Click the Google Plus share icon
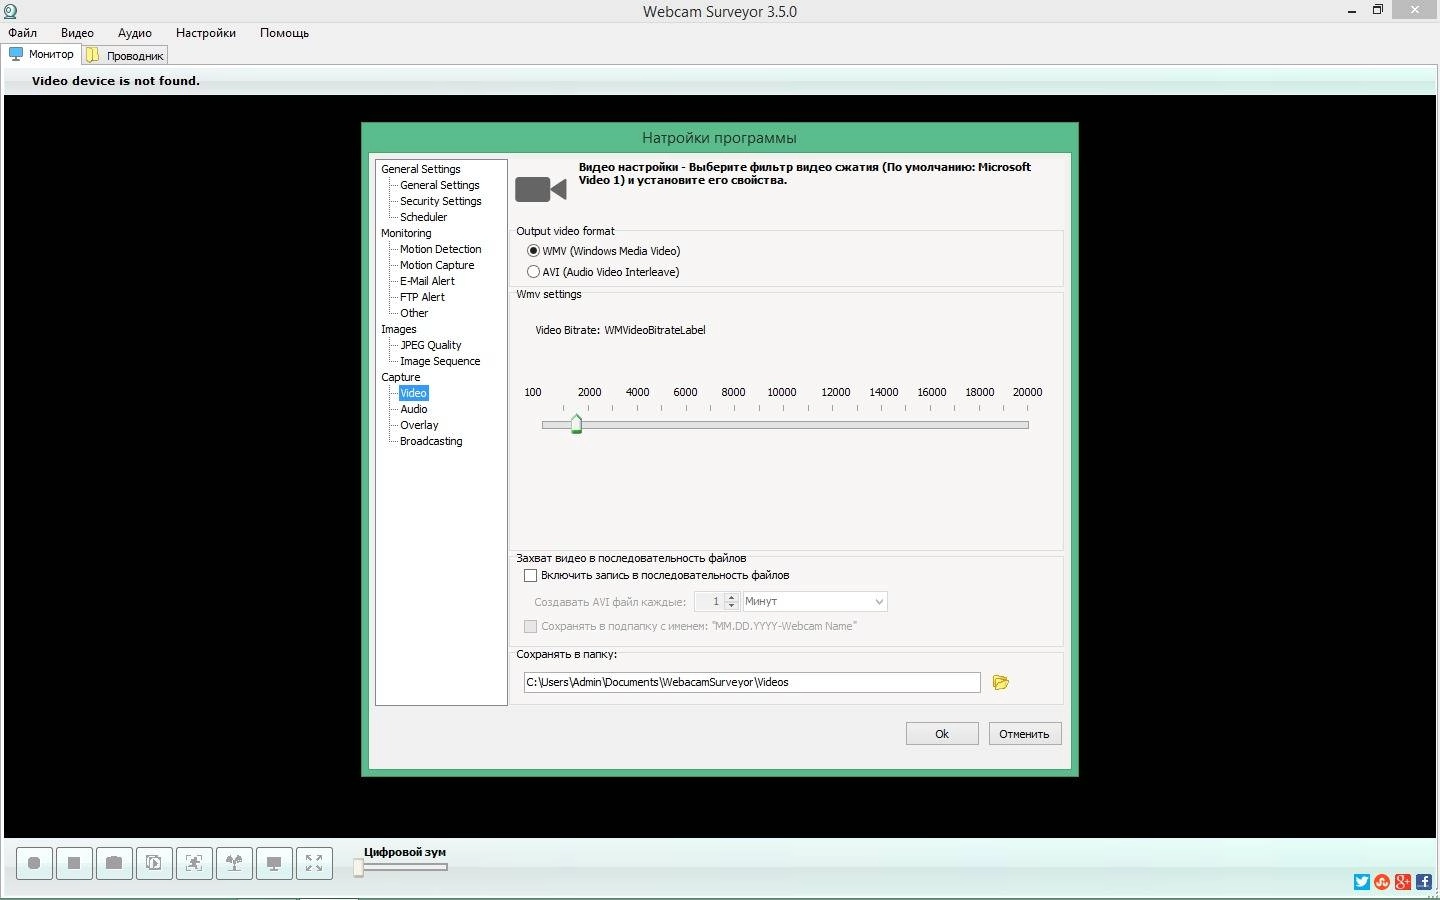Viewport: 1440px width, 900px height. (1403, 882)
